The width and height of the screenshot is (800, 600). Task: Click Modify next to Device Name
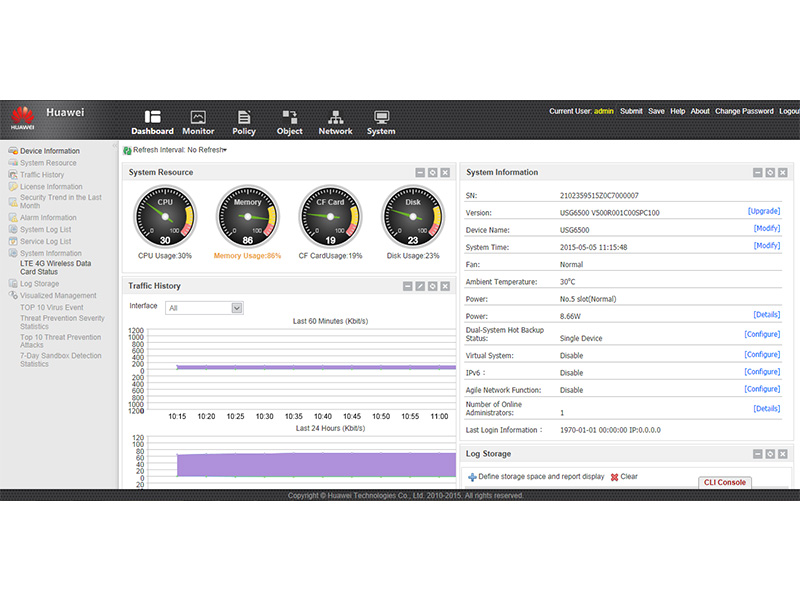coord(767,228)
